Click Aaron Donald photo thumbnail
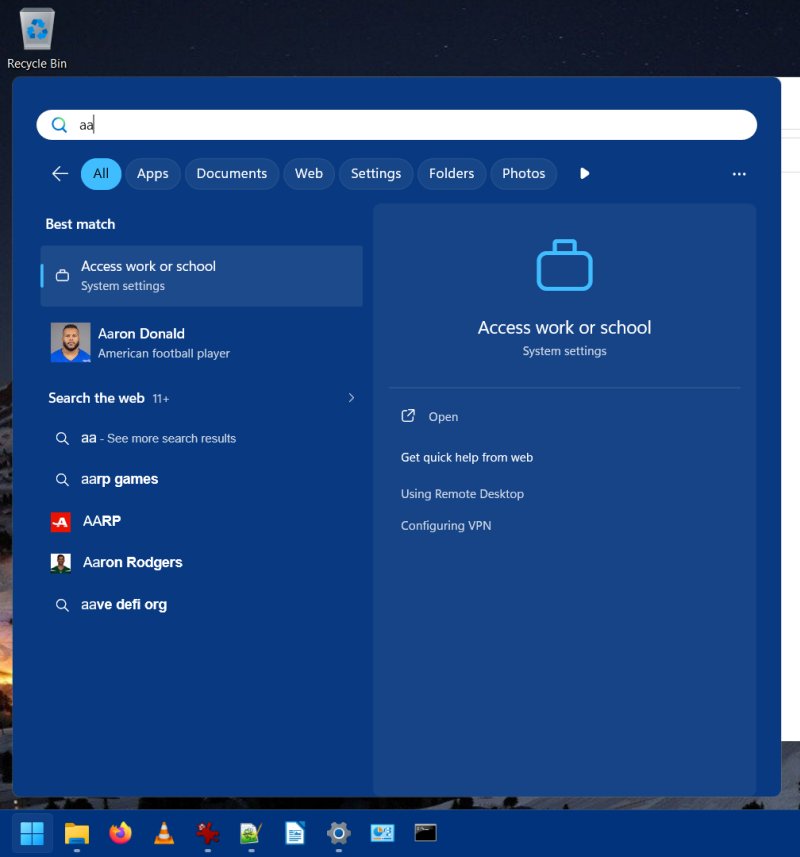 (70, 343)
